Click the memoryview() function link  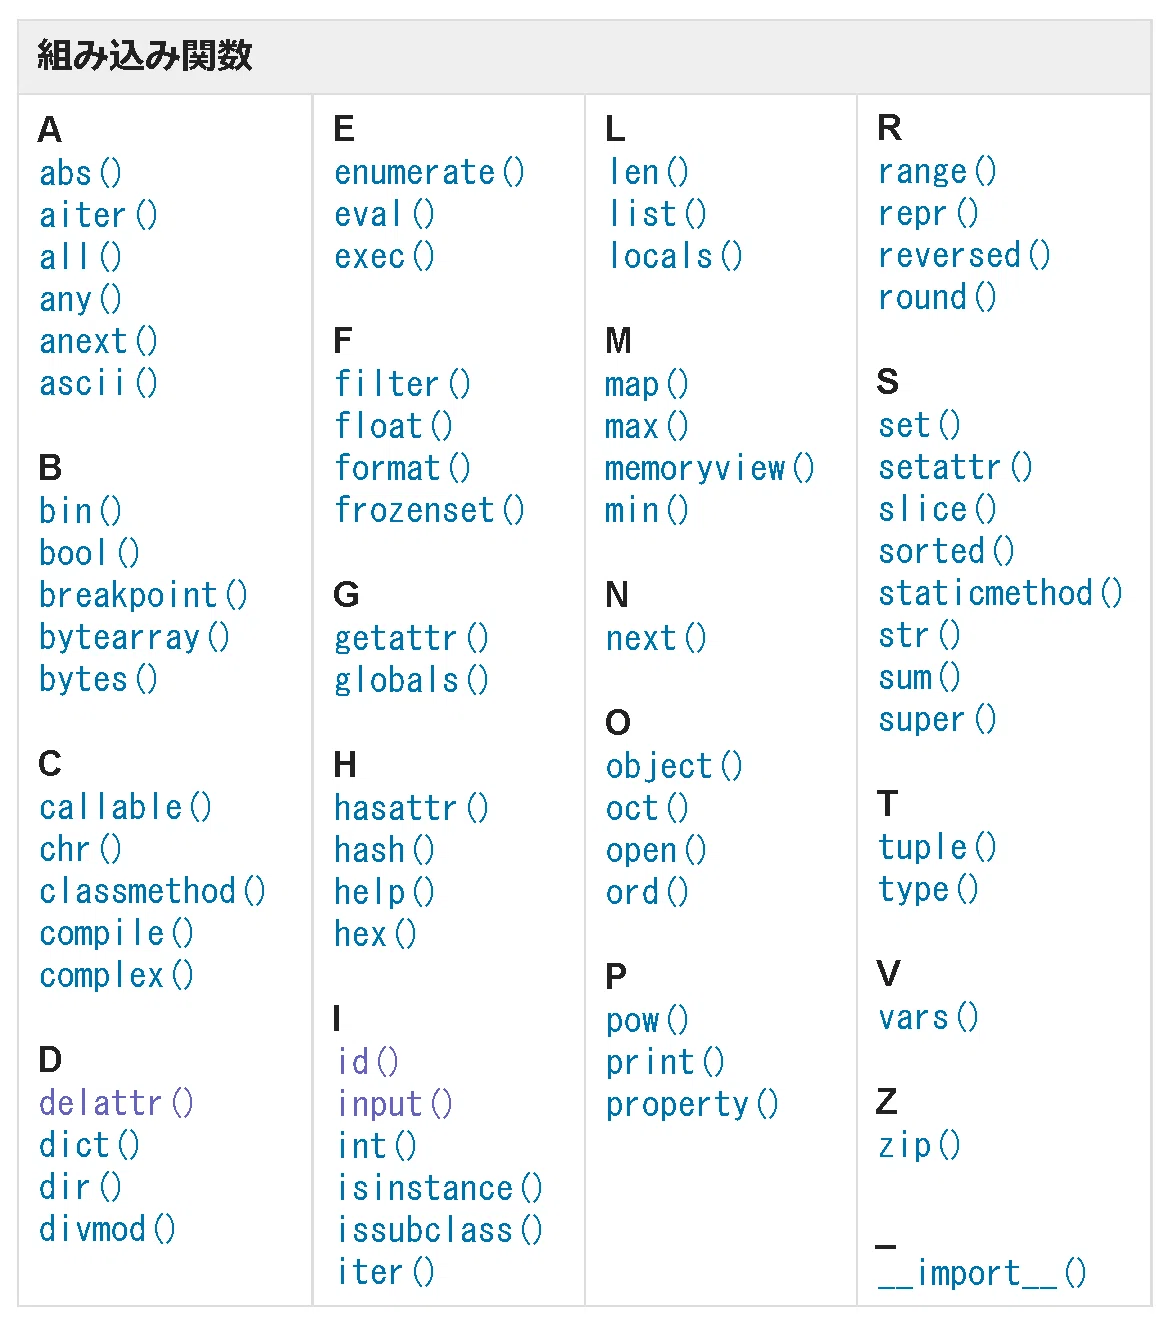pos(710,468)
